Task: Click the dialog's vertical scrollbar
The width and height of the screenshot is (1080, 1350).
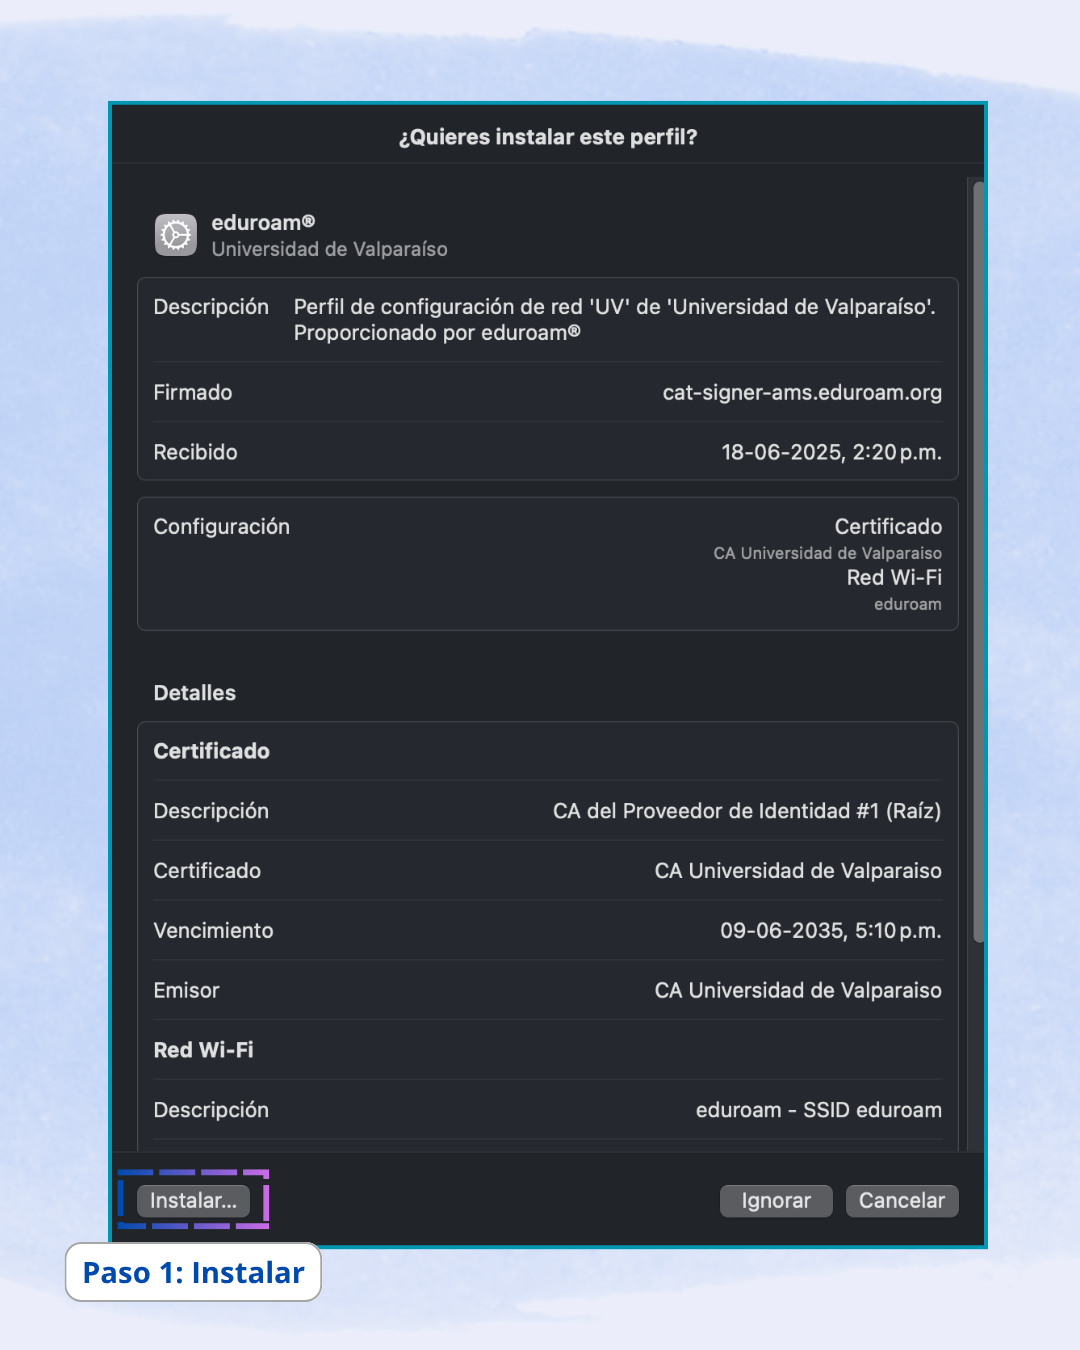Action: (x=979, y=560)
